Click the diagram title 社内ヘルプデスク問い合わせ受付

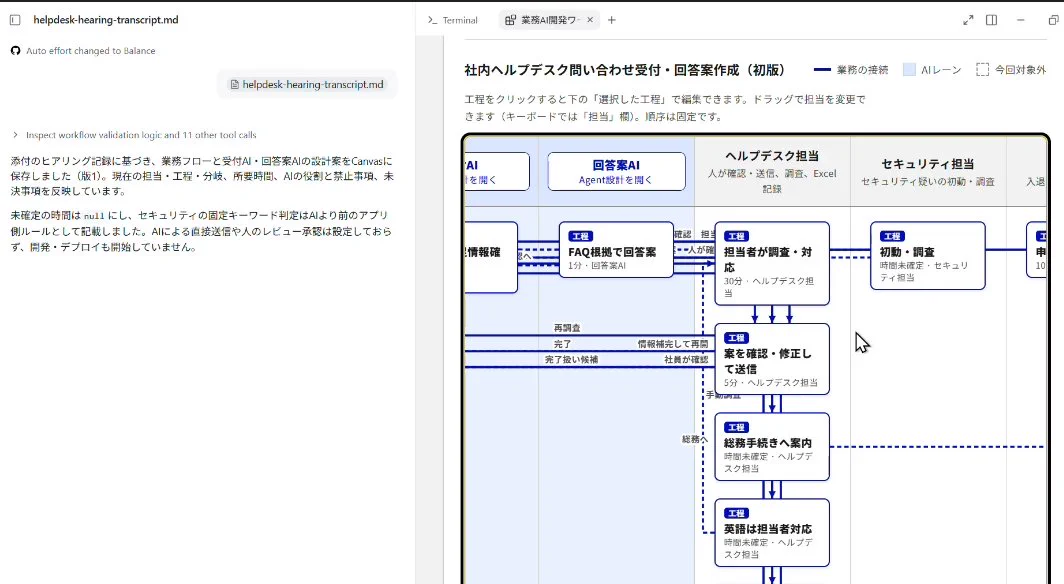click(624, 70)
